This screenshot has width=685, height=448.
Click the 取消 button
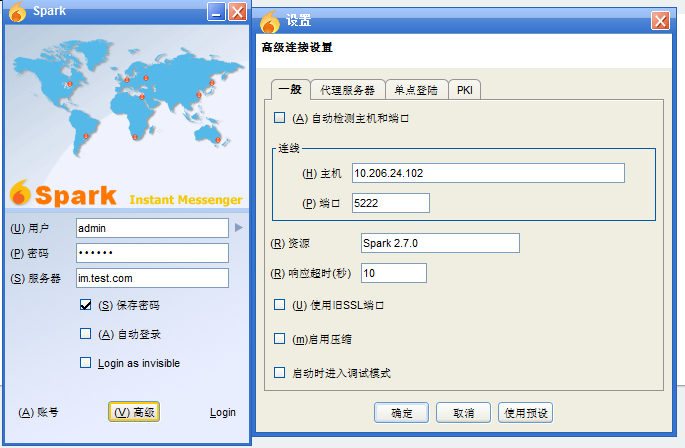(x=464, y=413)
